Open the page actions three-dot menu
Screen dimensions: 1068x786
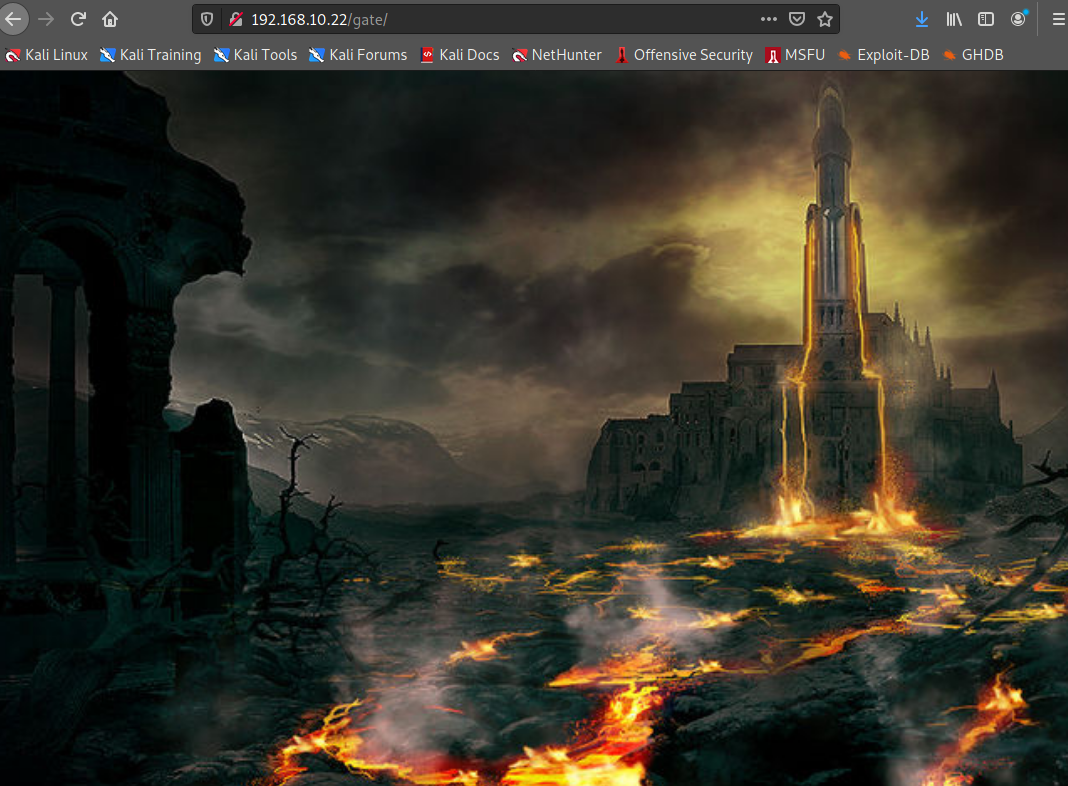(x=768, y=19)
